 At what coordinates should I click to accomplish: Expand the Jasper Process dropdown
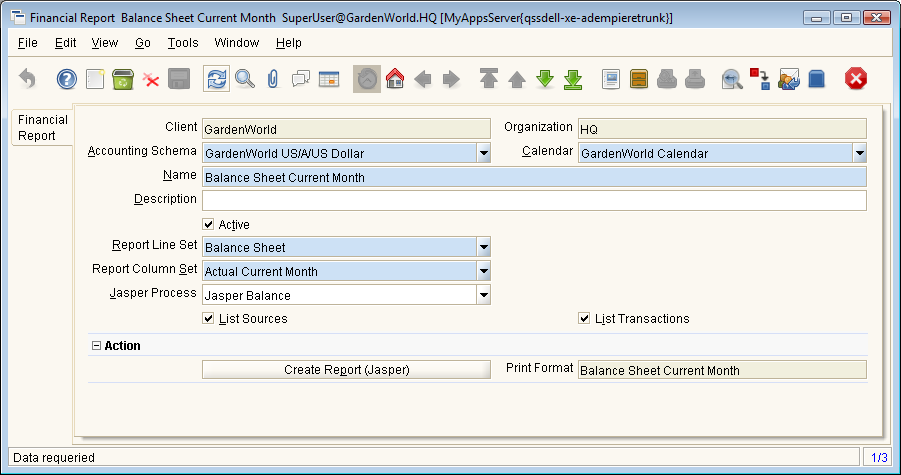pos(483,295)
